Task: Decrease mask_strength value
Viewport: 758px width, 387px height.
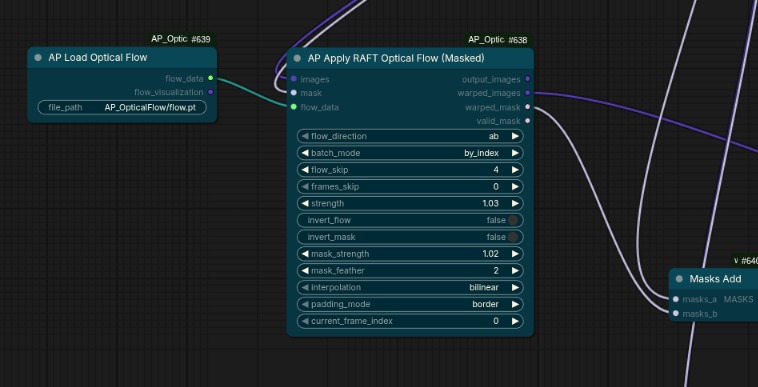Action: pyautogui.click(x=305, y=254)
